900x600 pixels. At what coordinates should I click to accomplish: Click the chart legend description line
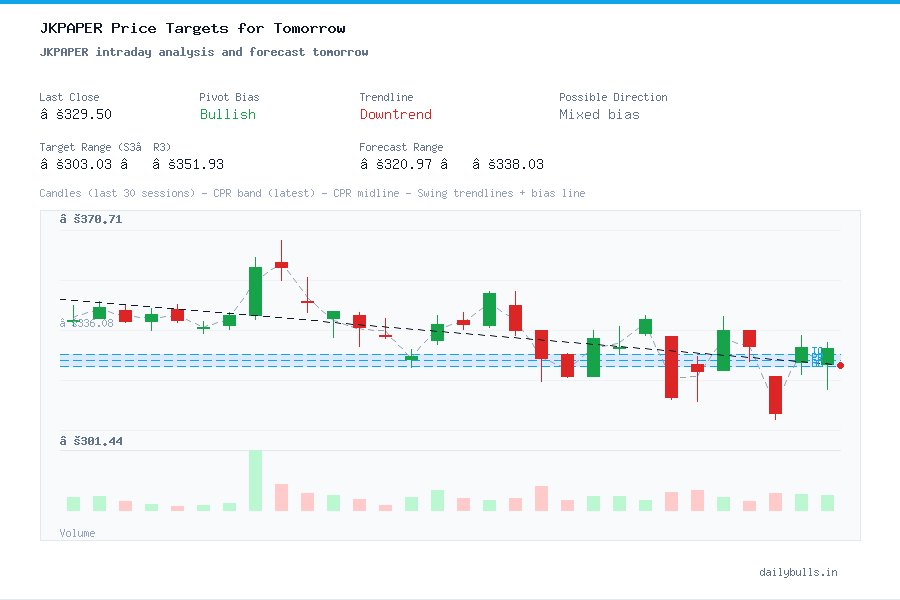click(x=310, y=193)
